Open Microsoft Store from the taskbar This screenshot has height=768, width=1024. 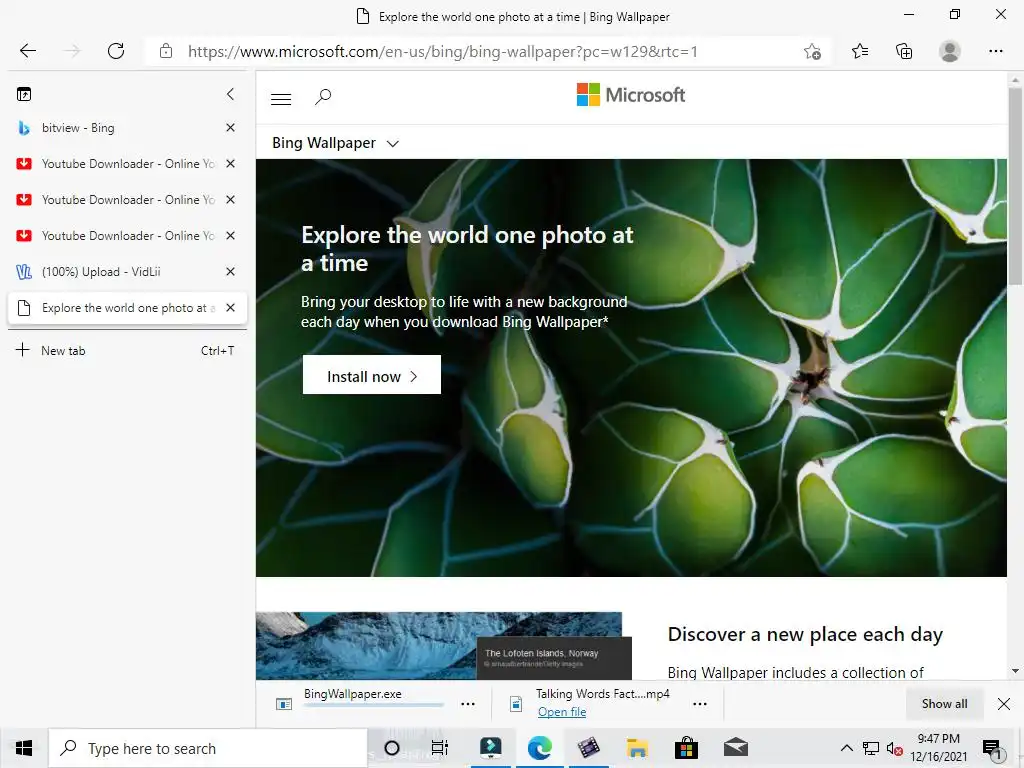pyautogui.click(x=686, y=748)
